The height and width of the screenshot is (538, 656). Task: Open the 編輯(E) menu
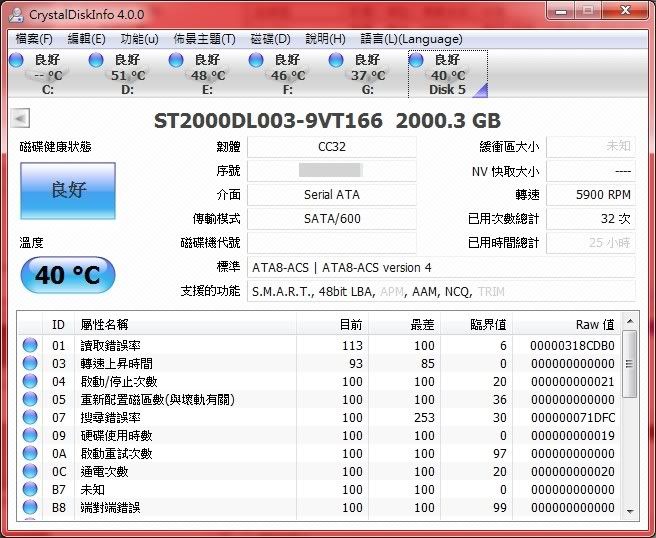tap(86, 39)
